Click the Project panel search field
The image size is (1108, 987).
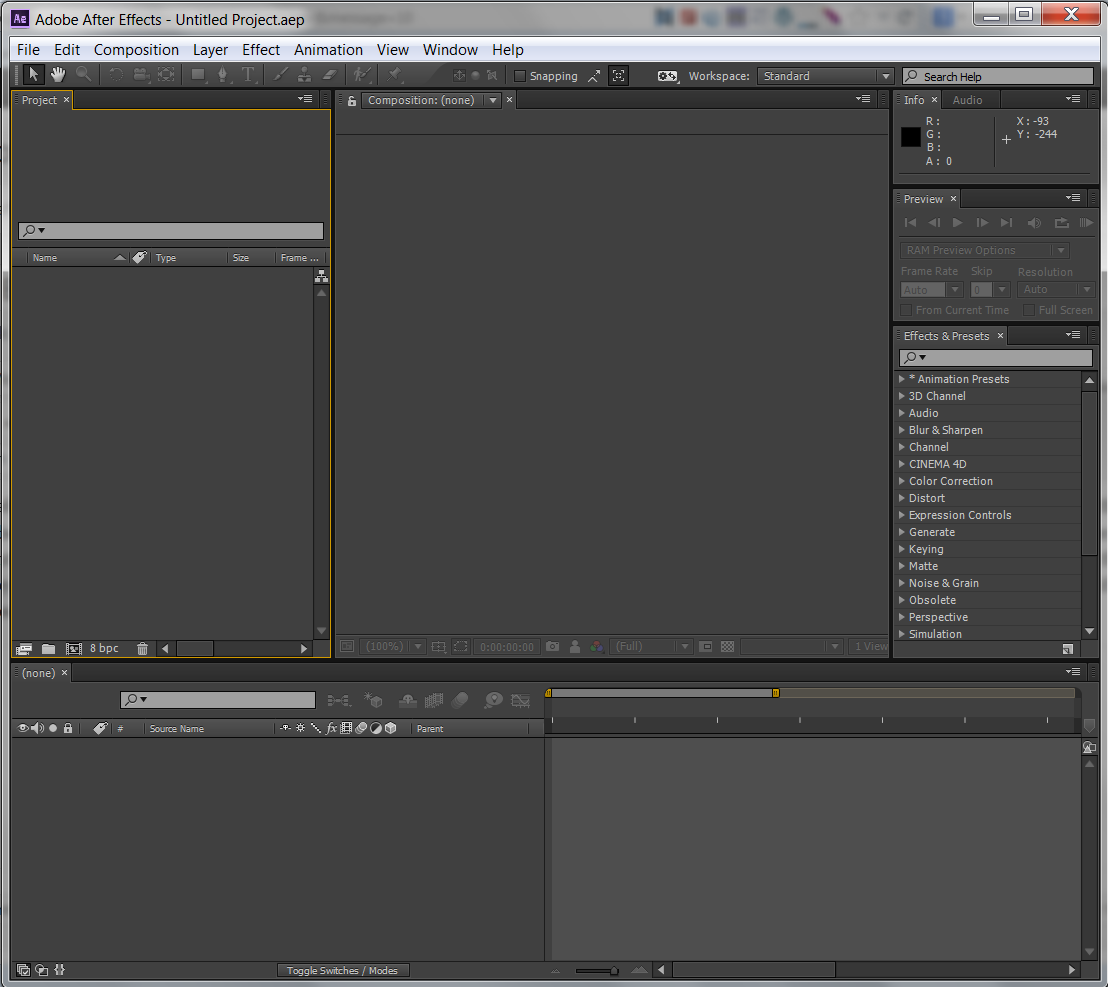pos(171,230)
